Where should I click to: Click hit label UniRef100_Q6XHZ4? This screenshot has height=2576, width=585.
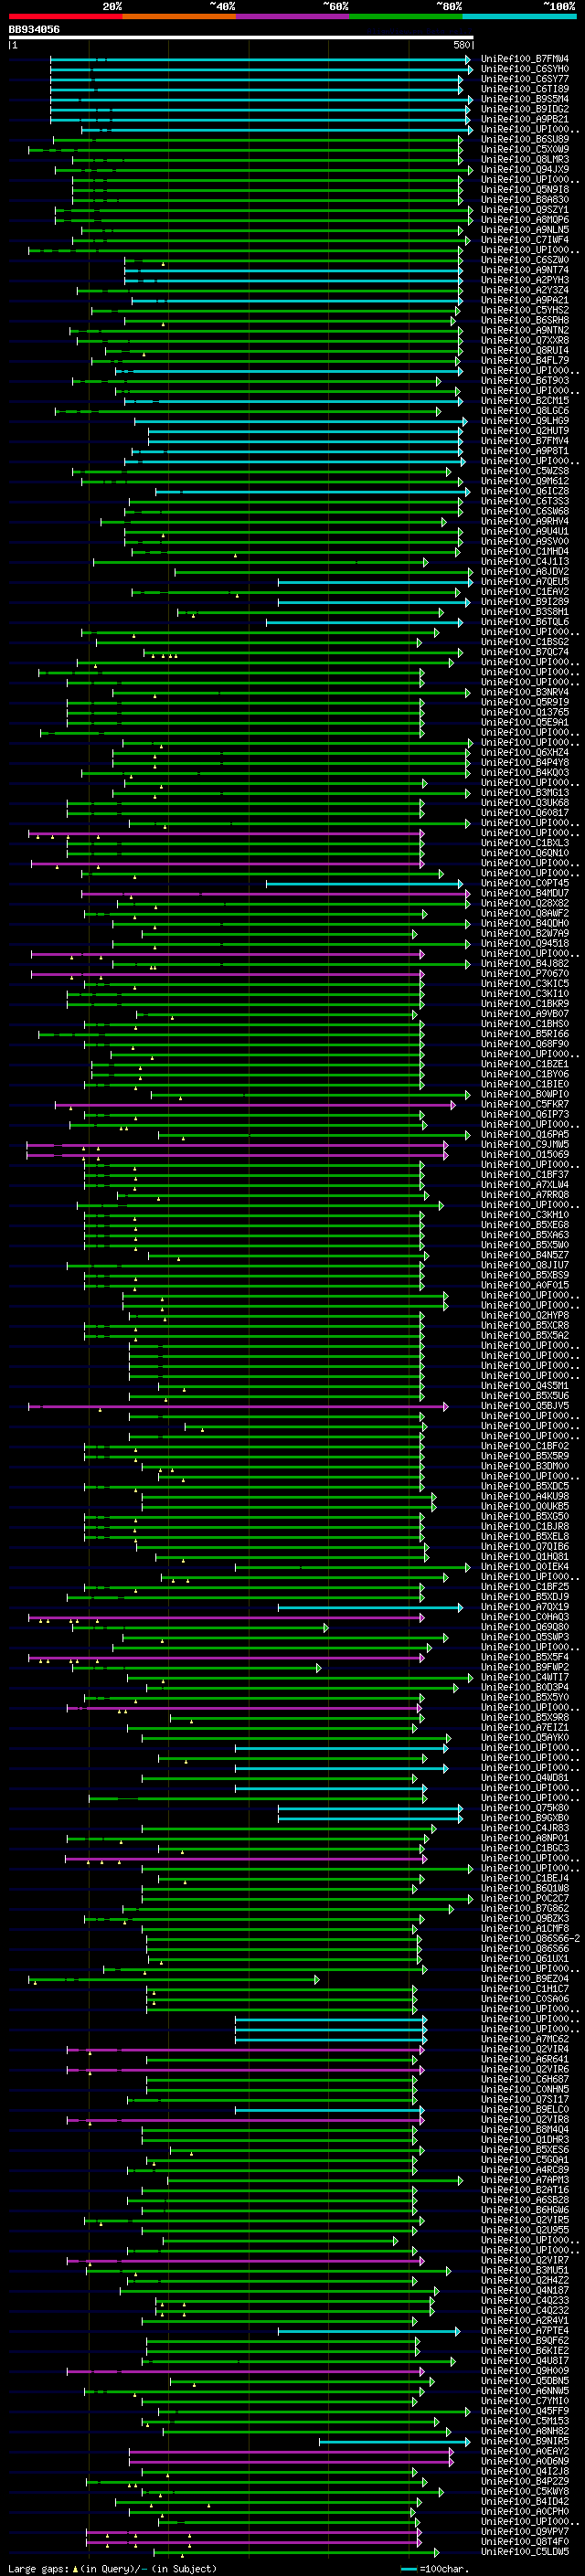525,753
